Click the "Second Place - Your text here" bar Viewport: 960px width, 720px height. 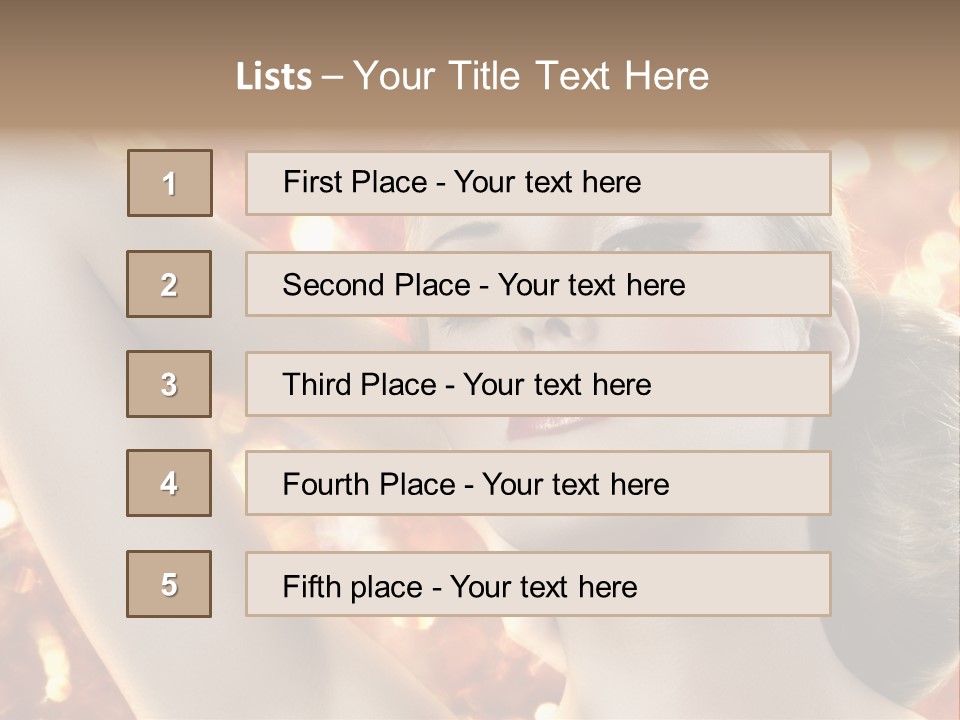pos(538,284)
